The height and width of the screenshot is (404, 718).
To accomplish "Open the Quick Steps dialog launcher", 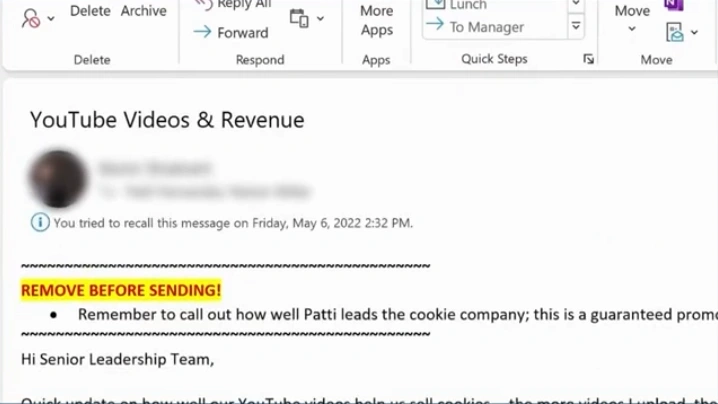I will [589, 60].
